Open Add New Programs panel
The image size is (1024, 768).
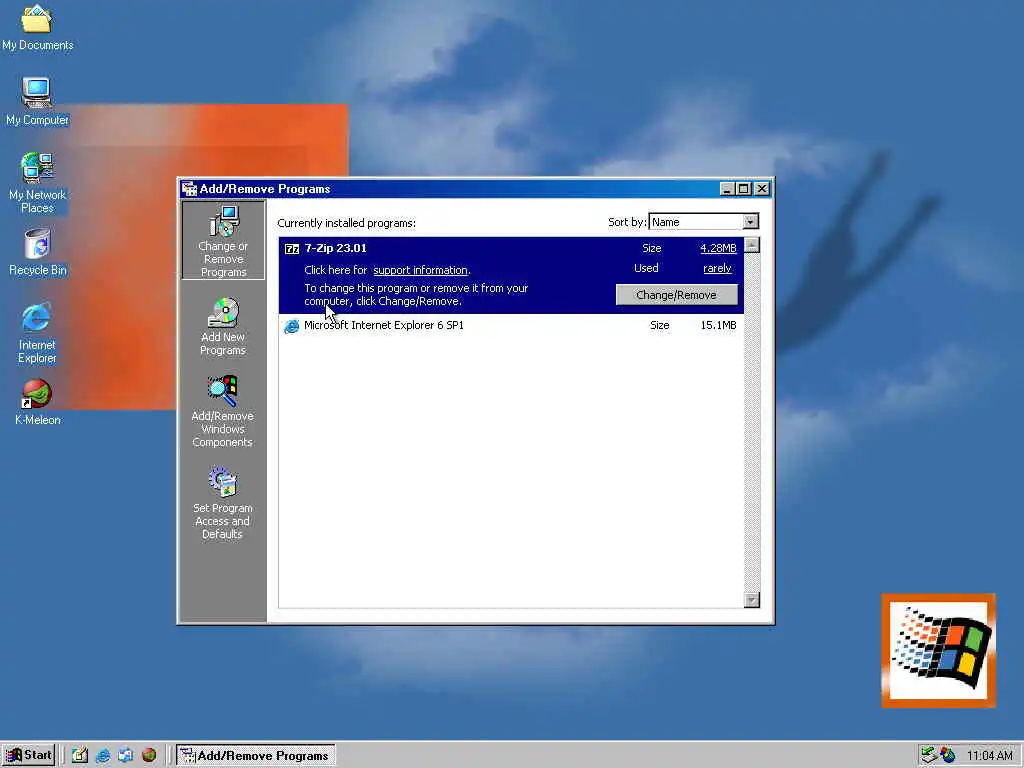[223, 327]
